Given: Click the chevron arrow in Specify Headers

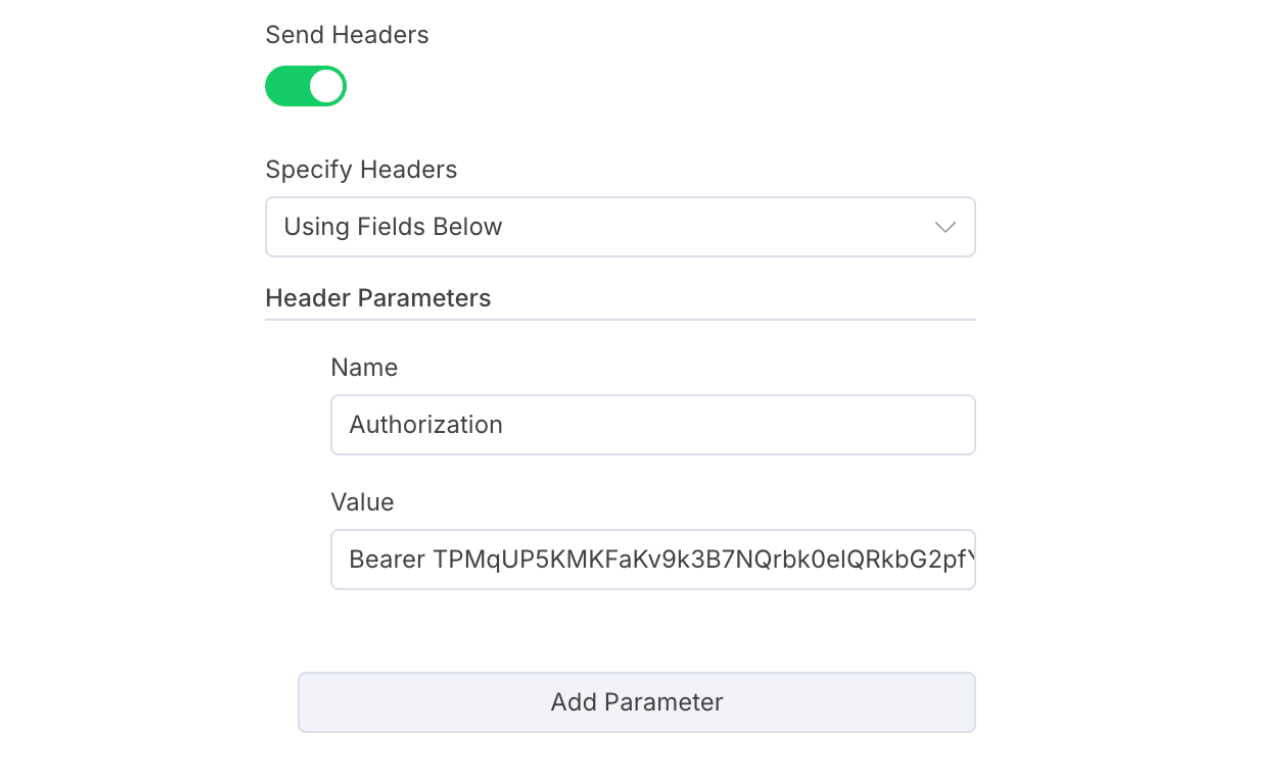Looking at the screenshot, I should pyautogui.click(x=944, y=227).
